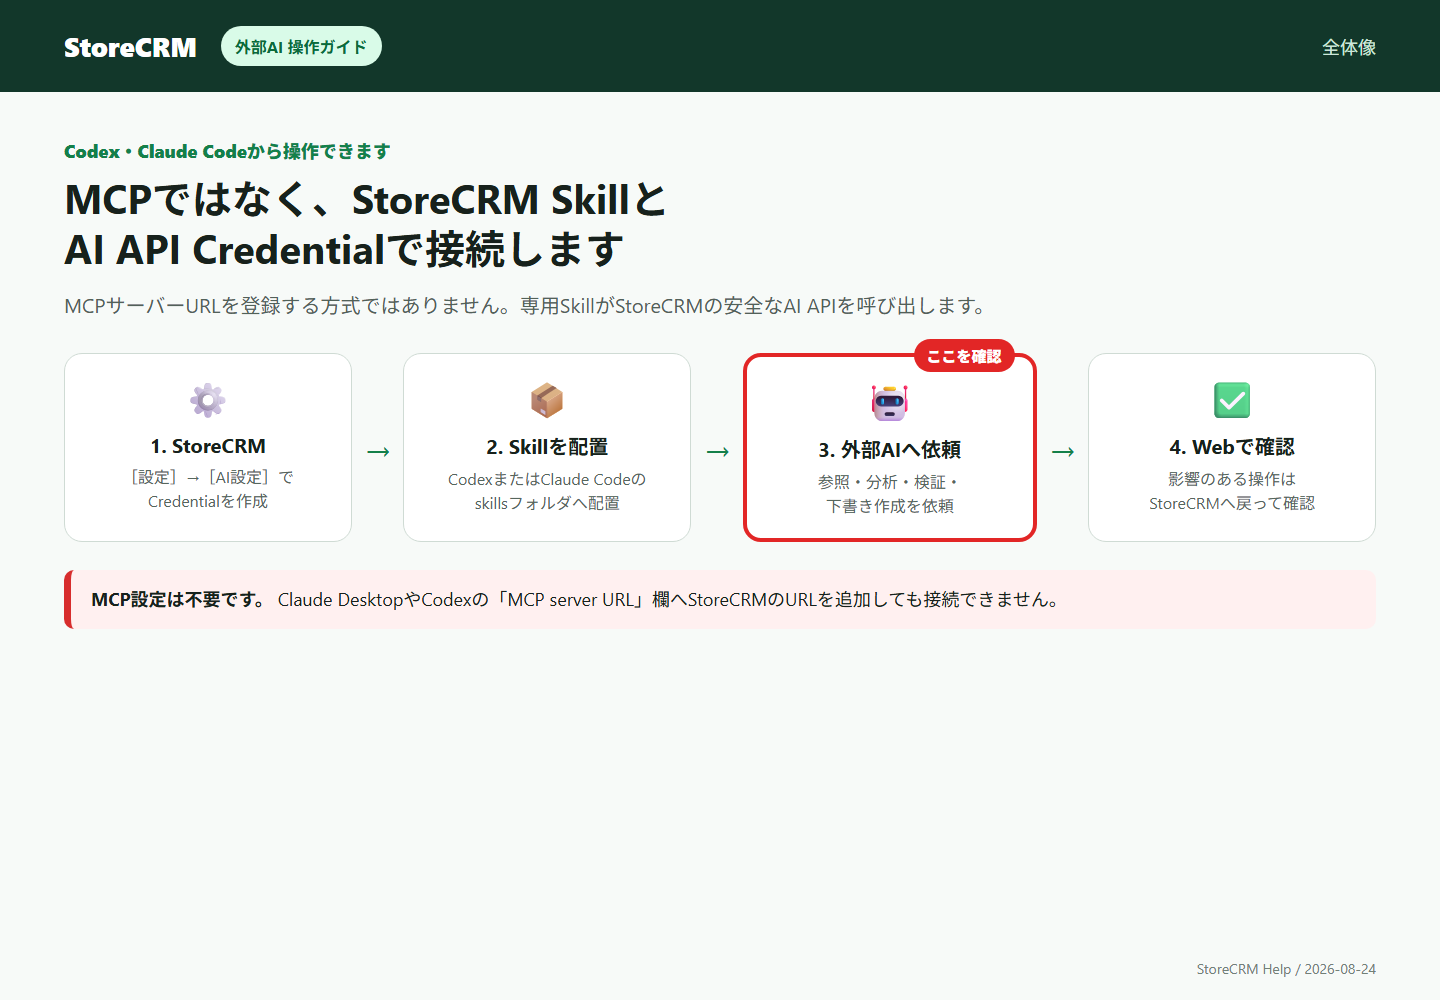Image resolution: width=1440 pixels, height=1000 pixels.
Task: Click the heading "4. Webで確認"
Action: click(x=1232, y=447)
